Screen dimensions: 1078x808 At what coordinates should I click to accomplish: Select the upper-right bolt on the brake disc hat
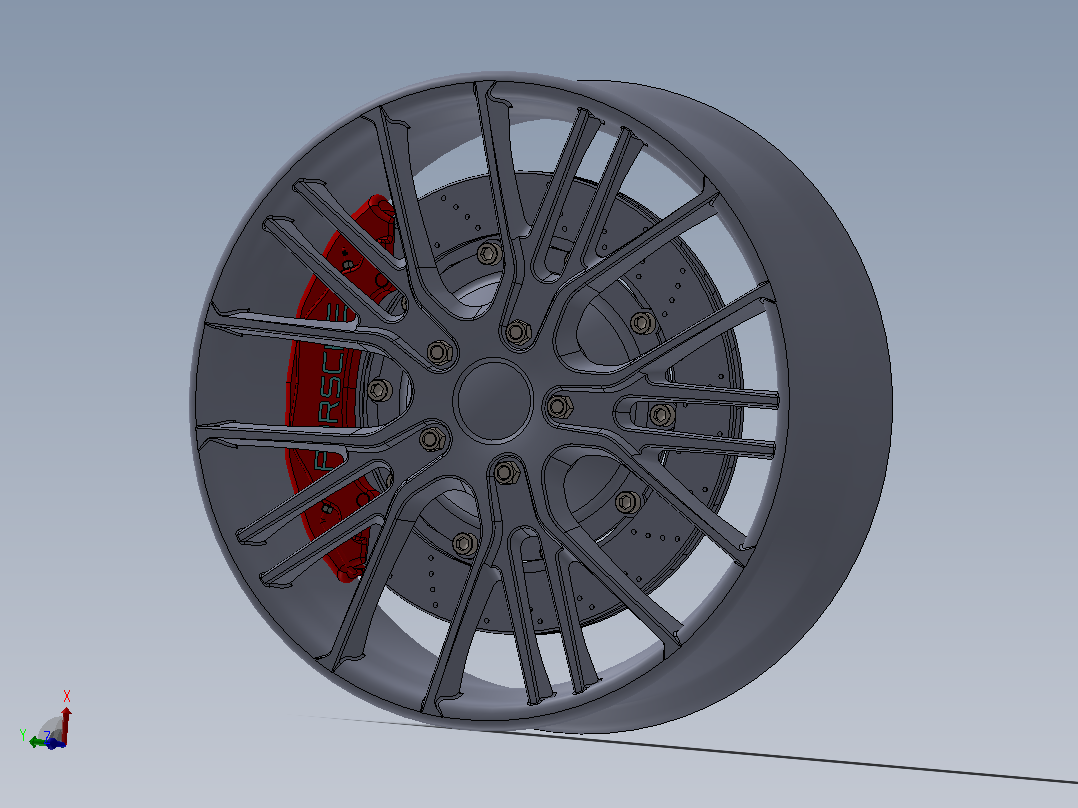click(x=643, y=323)
